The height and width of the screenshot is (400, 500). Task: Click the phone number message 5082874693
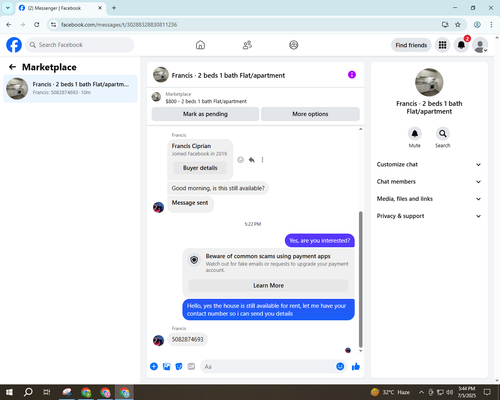[x=187, y=339]
